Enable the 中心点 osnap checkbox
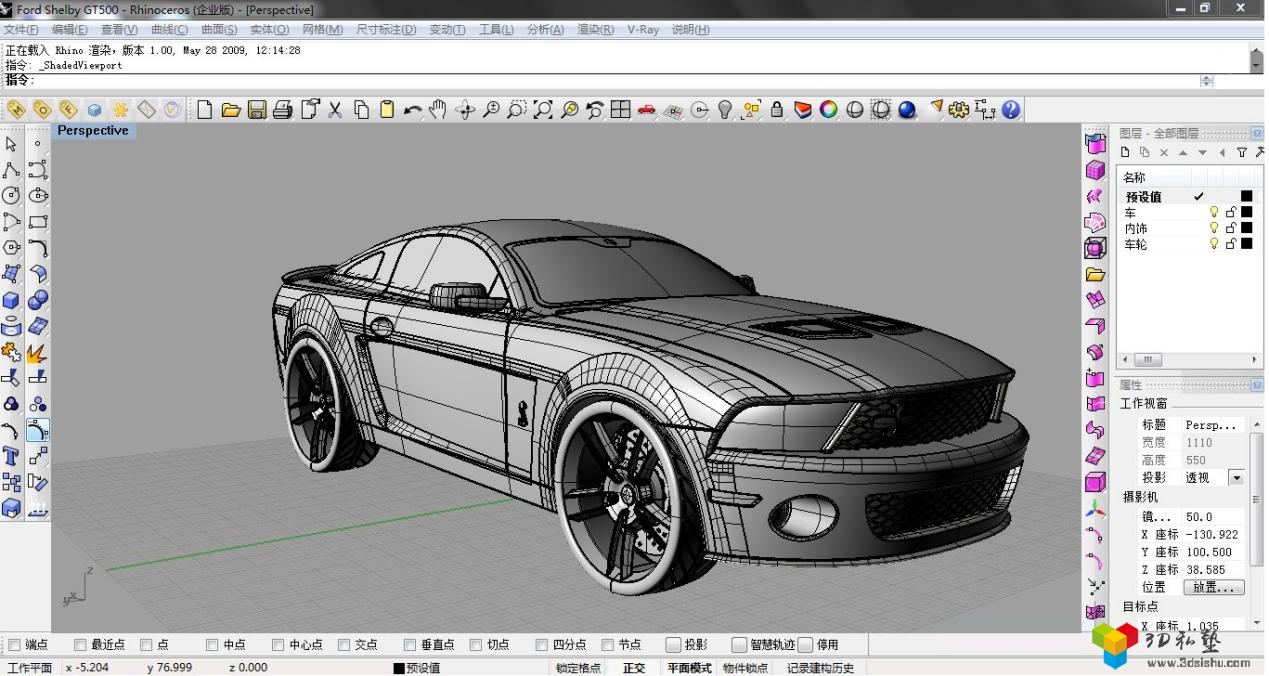This screenshot has height=676, width=1269. pyautogui.click(x=278, y=645)
